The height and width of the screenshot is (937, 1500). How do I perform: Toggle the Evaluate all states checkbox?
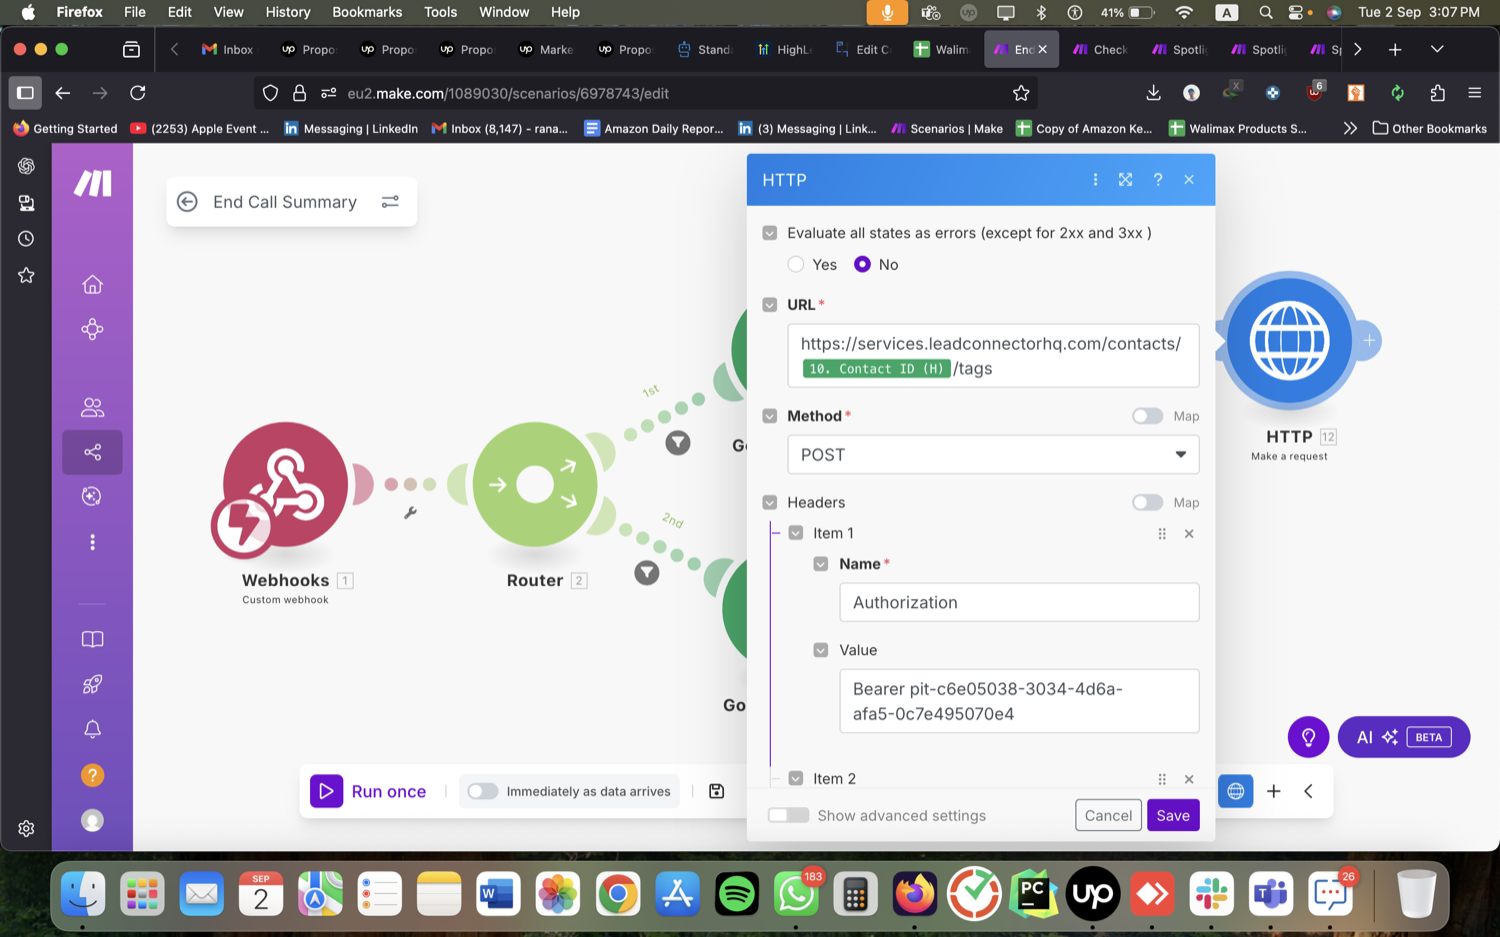point(770,233)
